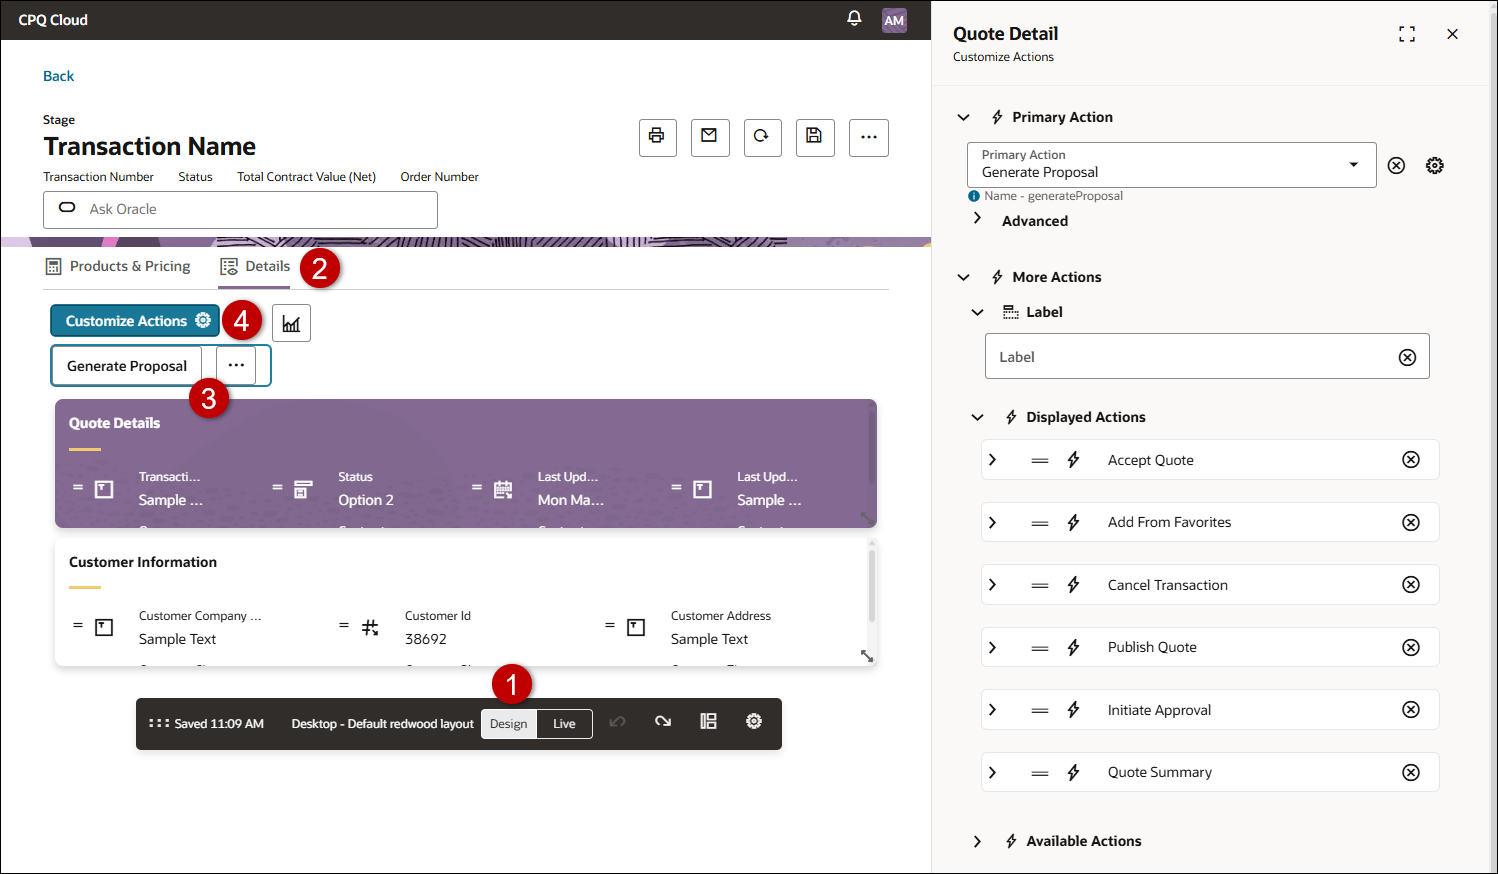Expand the Accept Quote action row
This screenshot has height=874, width=1498.
992,460
